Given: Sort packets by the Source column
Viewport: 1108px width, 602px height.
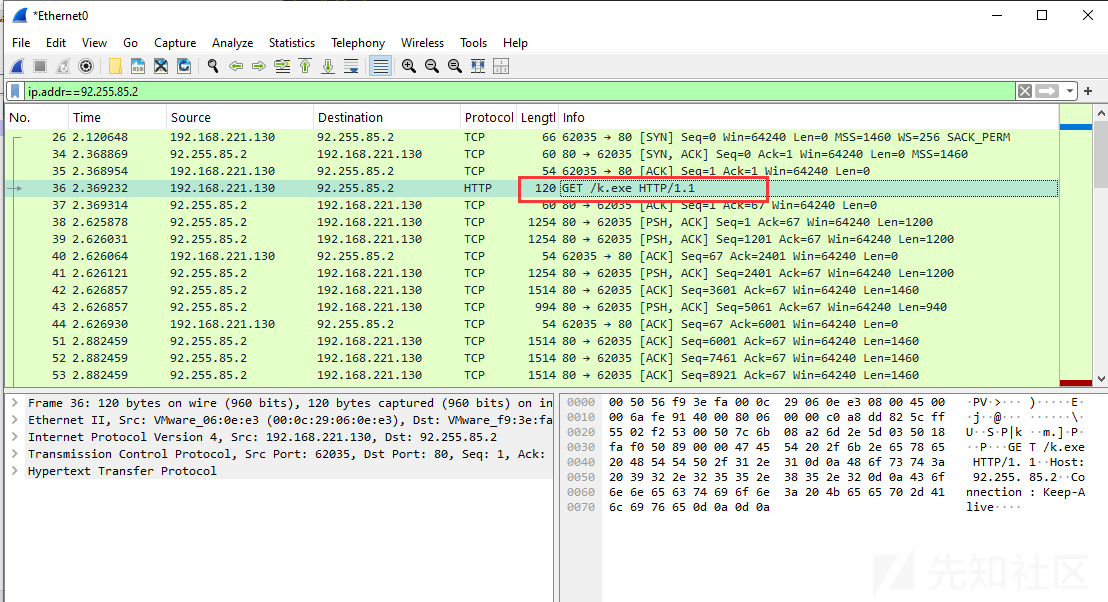Looking at the screenshot, I should (240, 117).
